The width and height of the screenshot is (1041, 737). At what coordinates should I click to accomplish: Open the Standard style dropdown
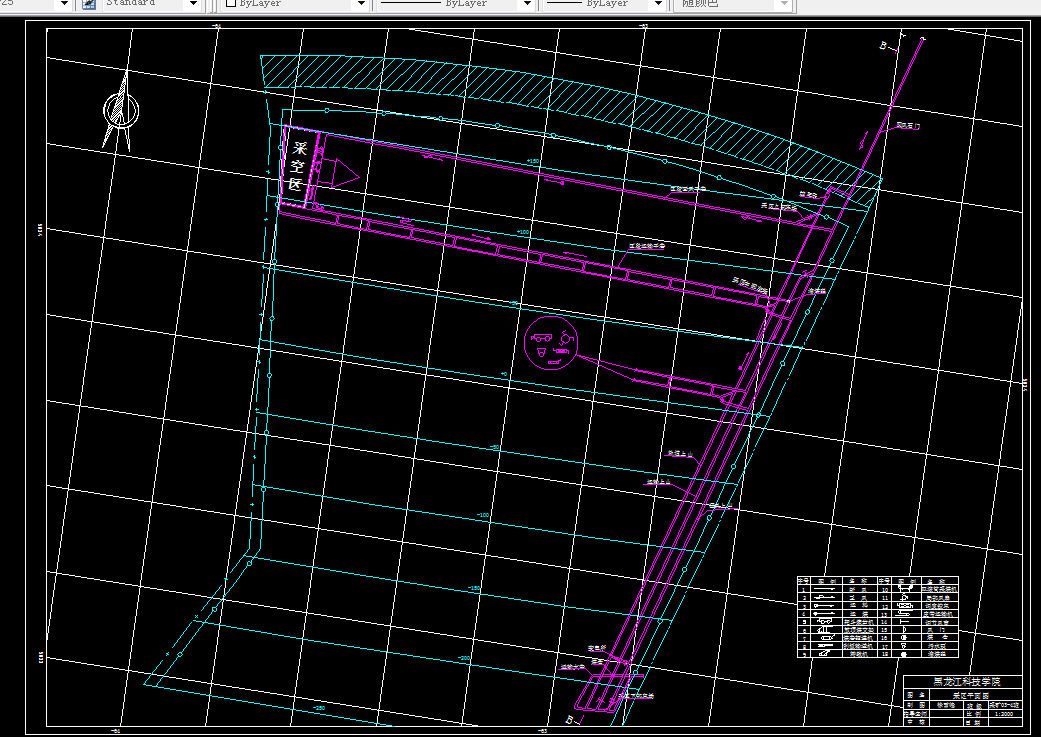[193, 4]
